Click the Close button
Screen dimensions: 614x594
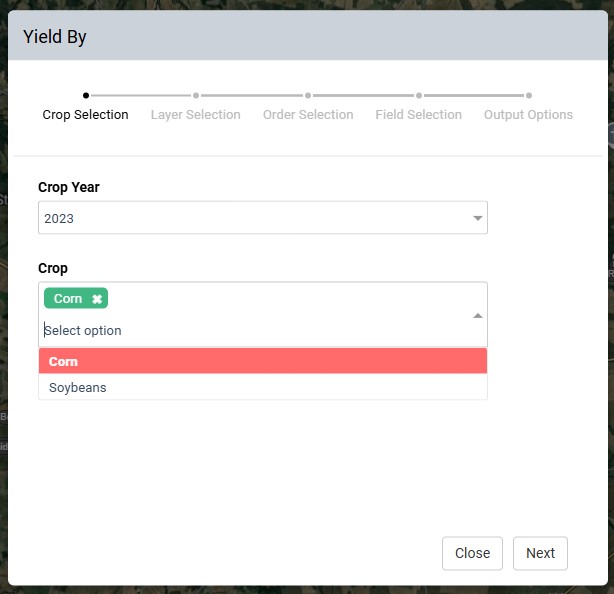point(472,553)
